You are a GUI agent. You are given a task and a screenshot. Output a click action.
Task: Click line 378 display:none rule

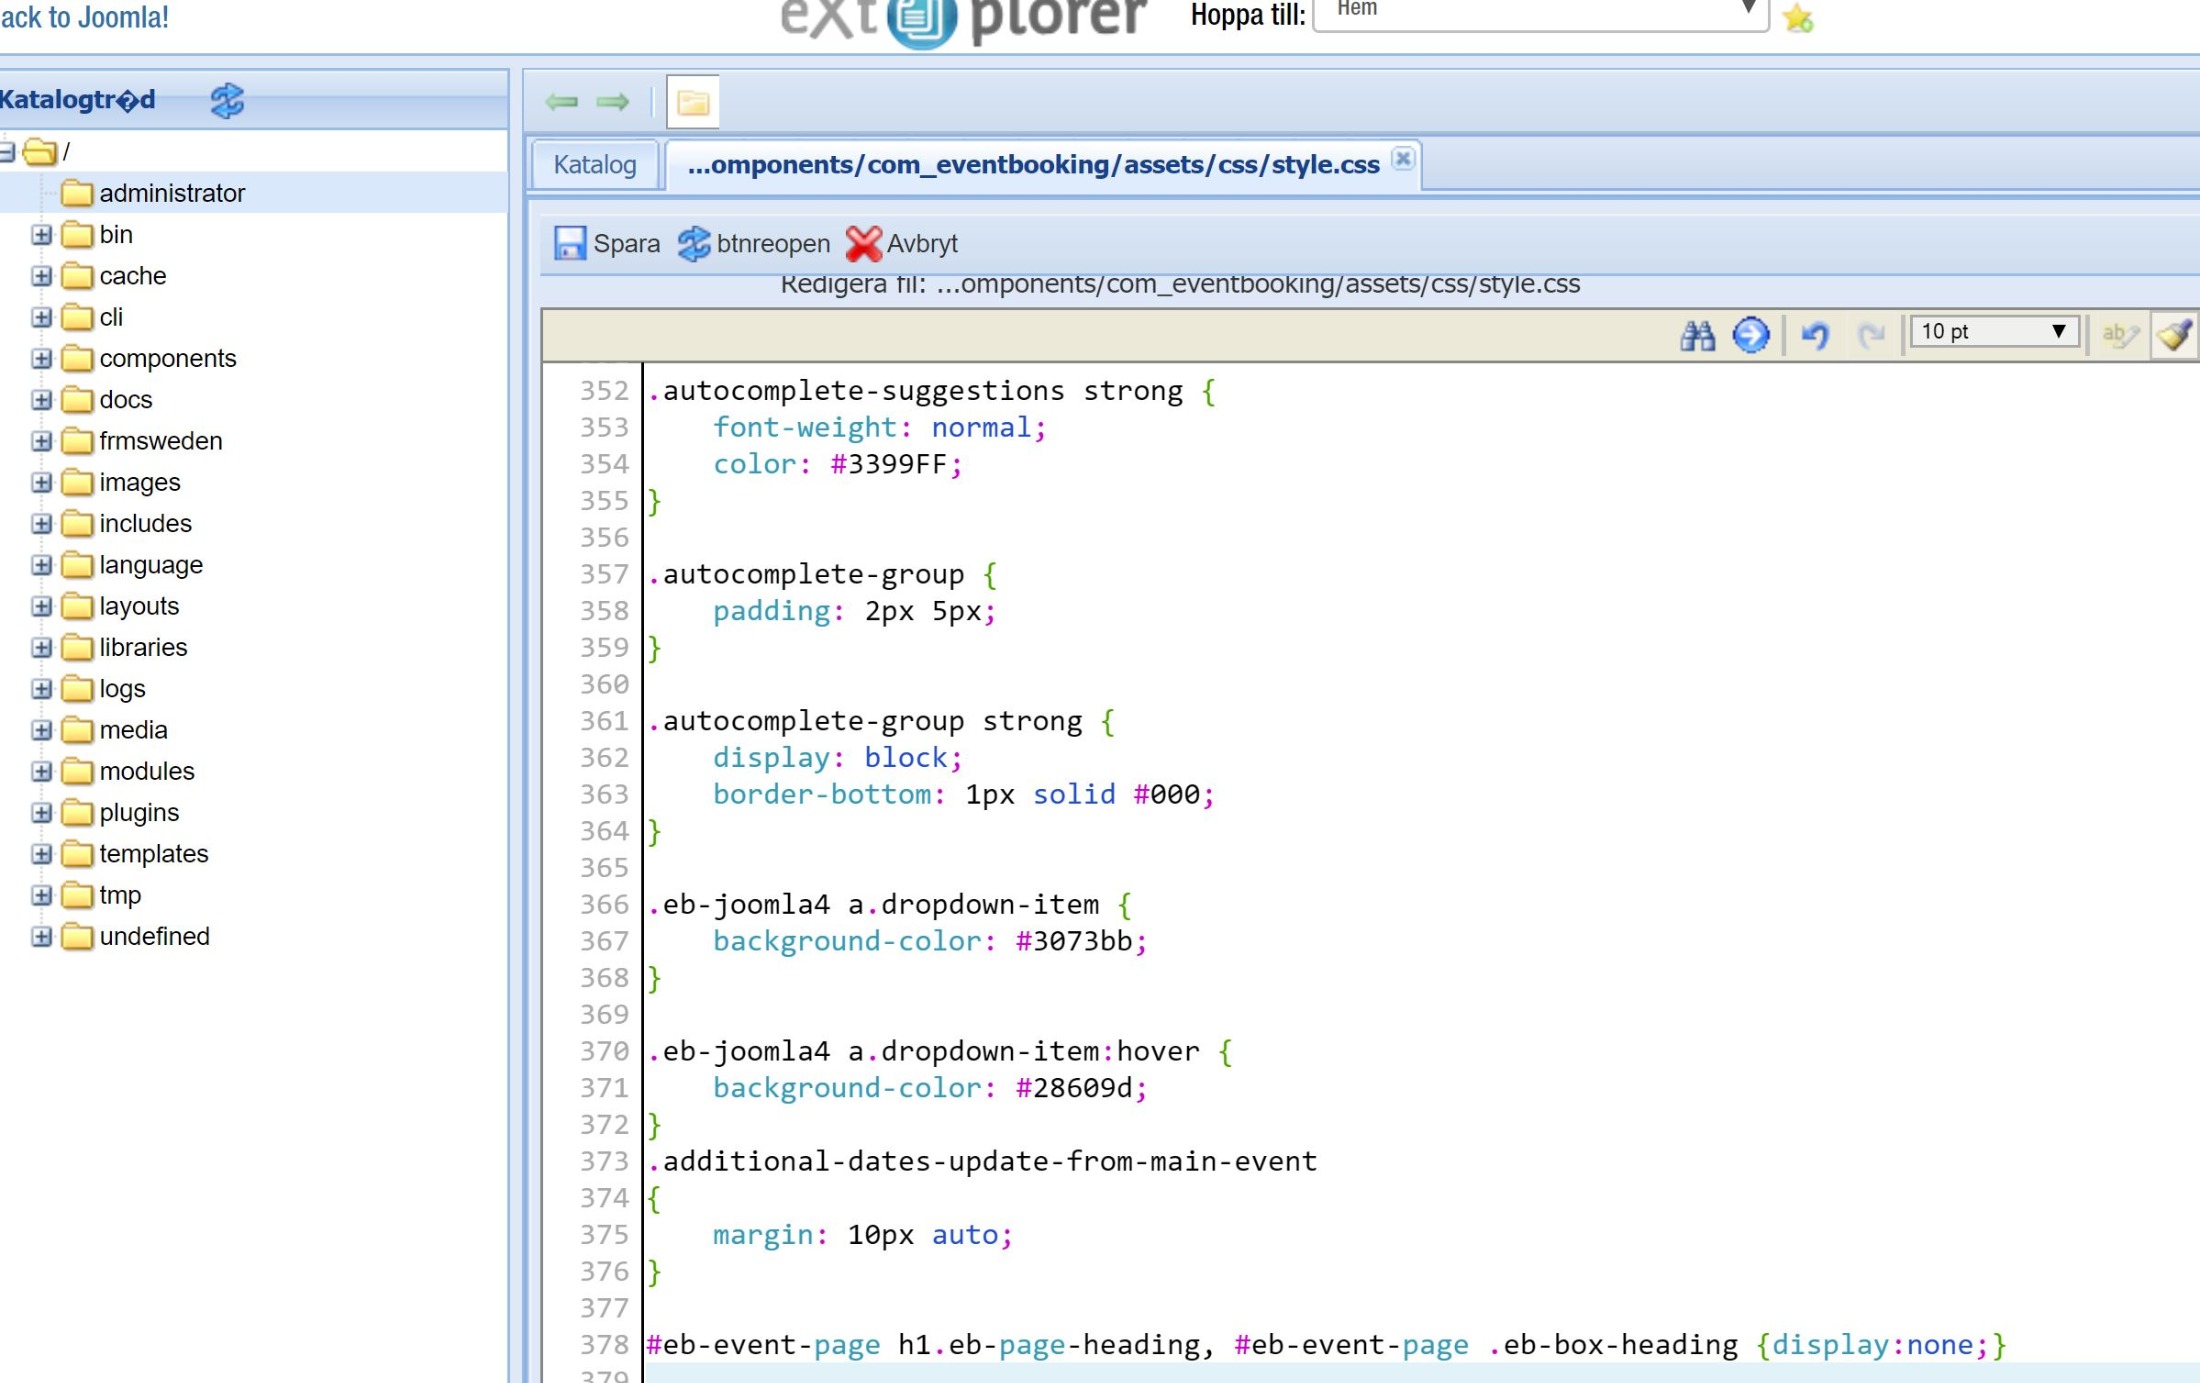point(1880,1345)
